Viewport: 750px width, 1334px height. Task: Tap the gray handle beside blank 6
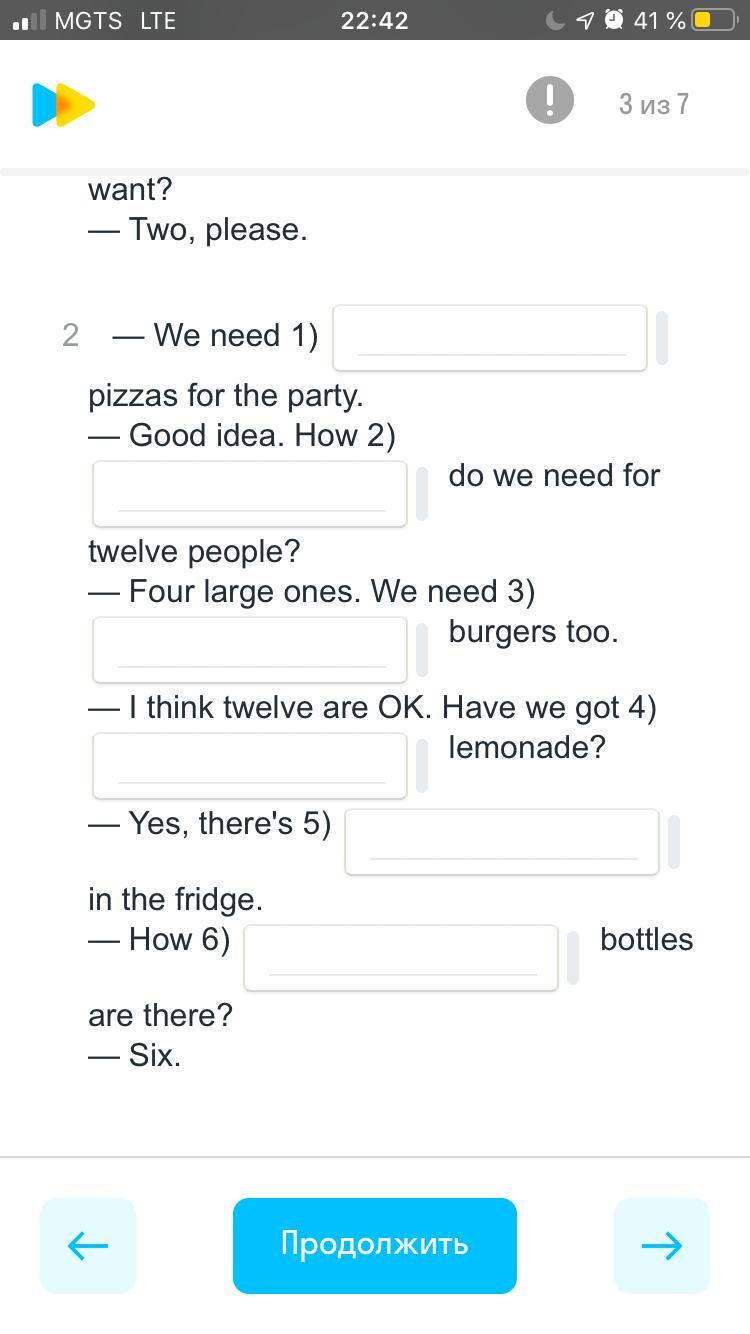[x=573, y=958]
